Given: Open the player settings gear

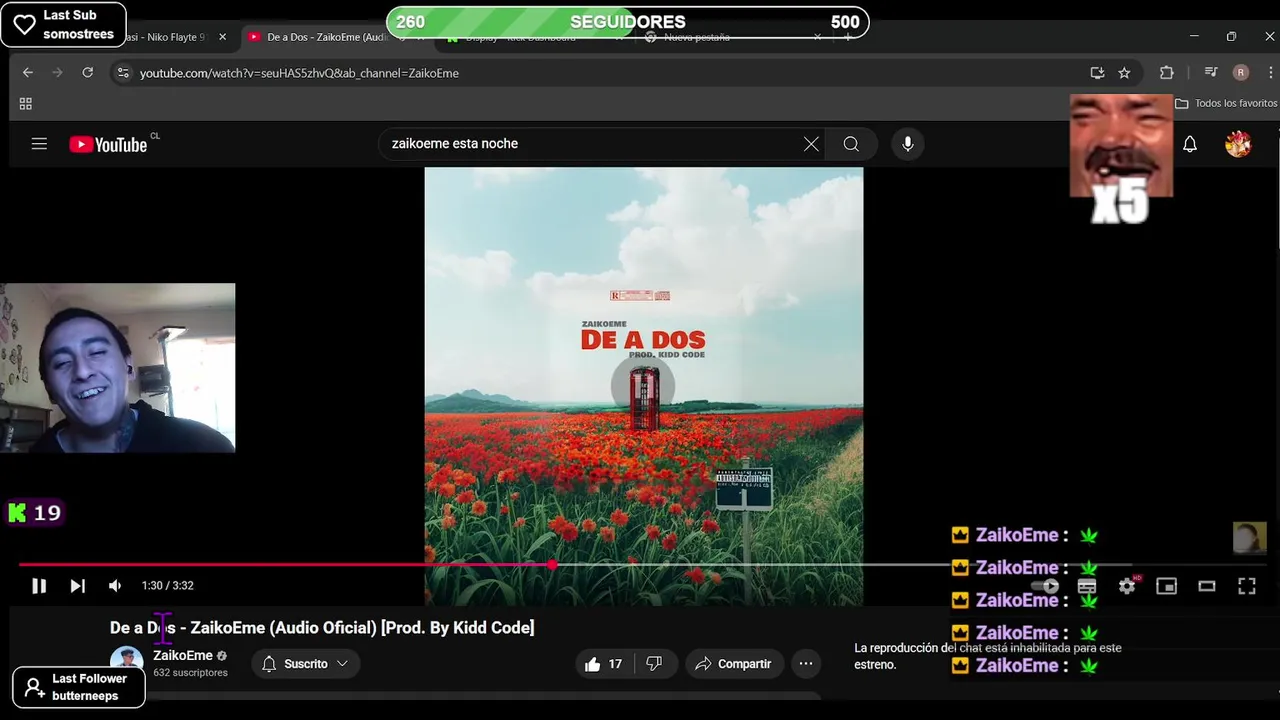Looking at the screenshot, I should (1127, 586).
